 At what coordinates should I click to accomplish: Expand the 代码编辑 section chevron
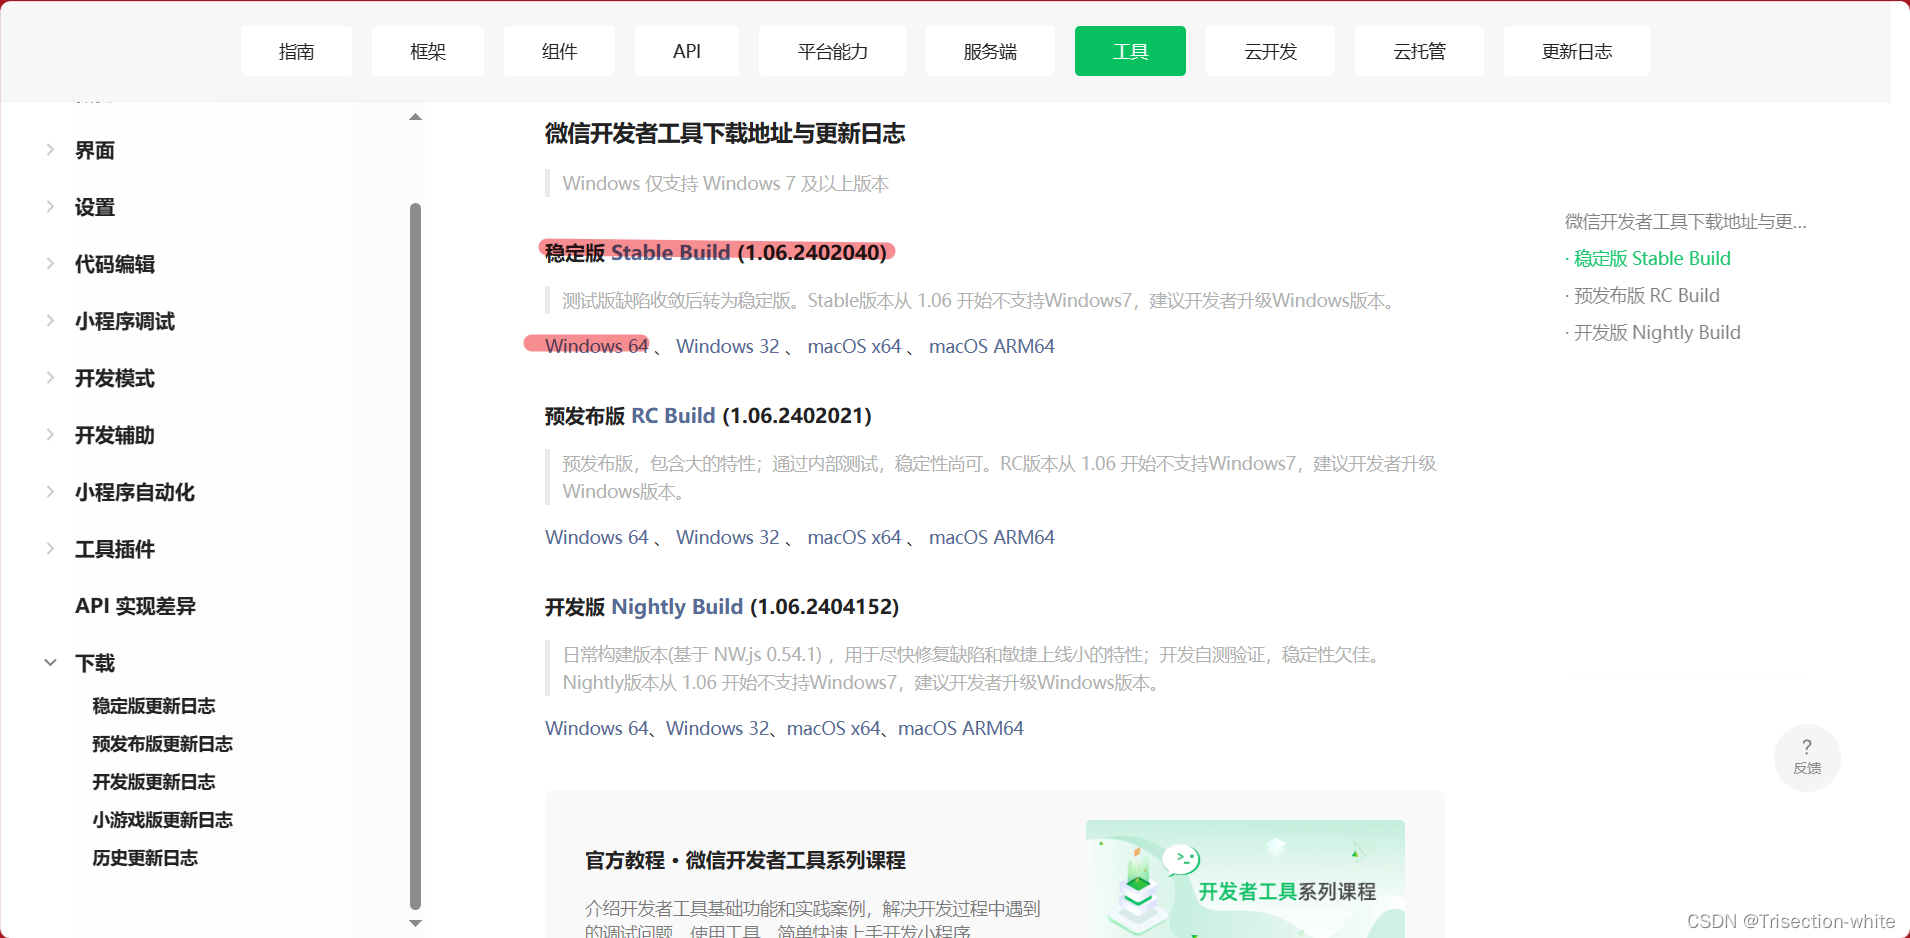click(x=50, y=263)
